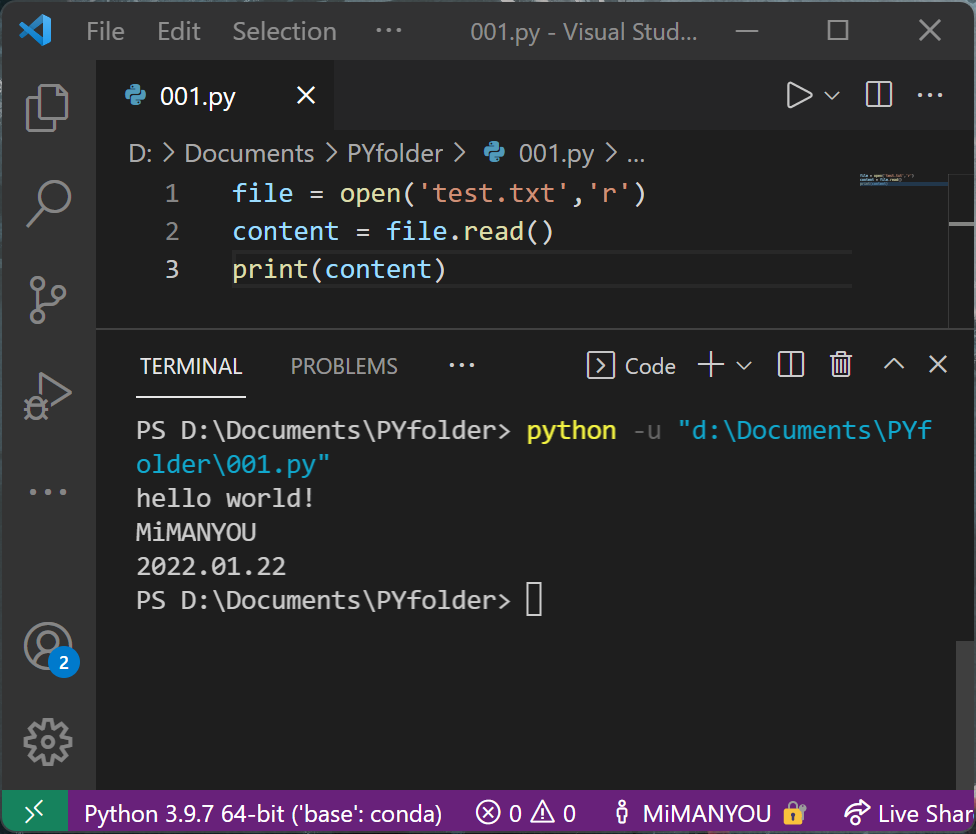Open the Run and Debug view
The width and height of the screenshot is (976, 834).
click(x=47, y=396)
